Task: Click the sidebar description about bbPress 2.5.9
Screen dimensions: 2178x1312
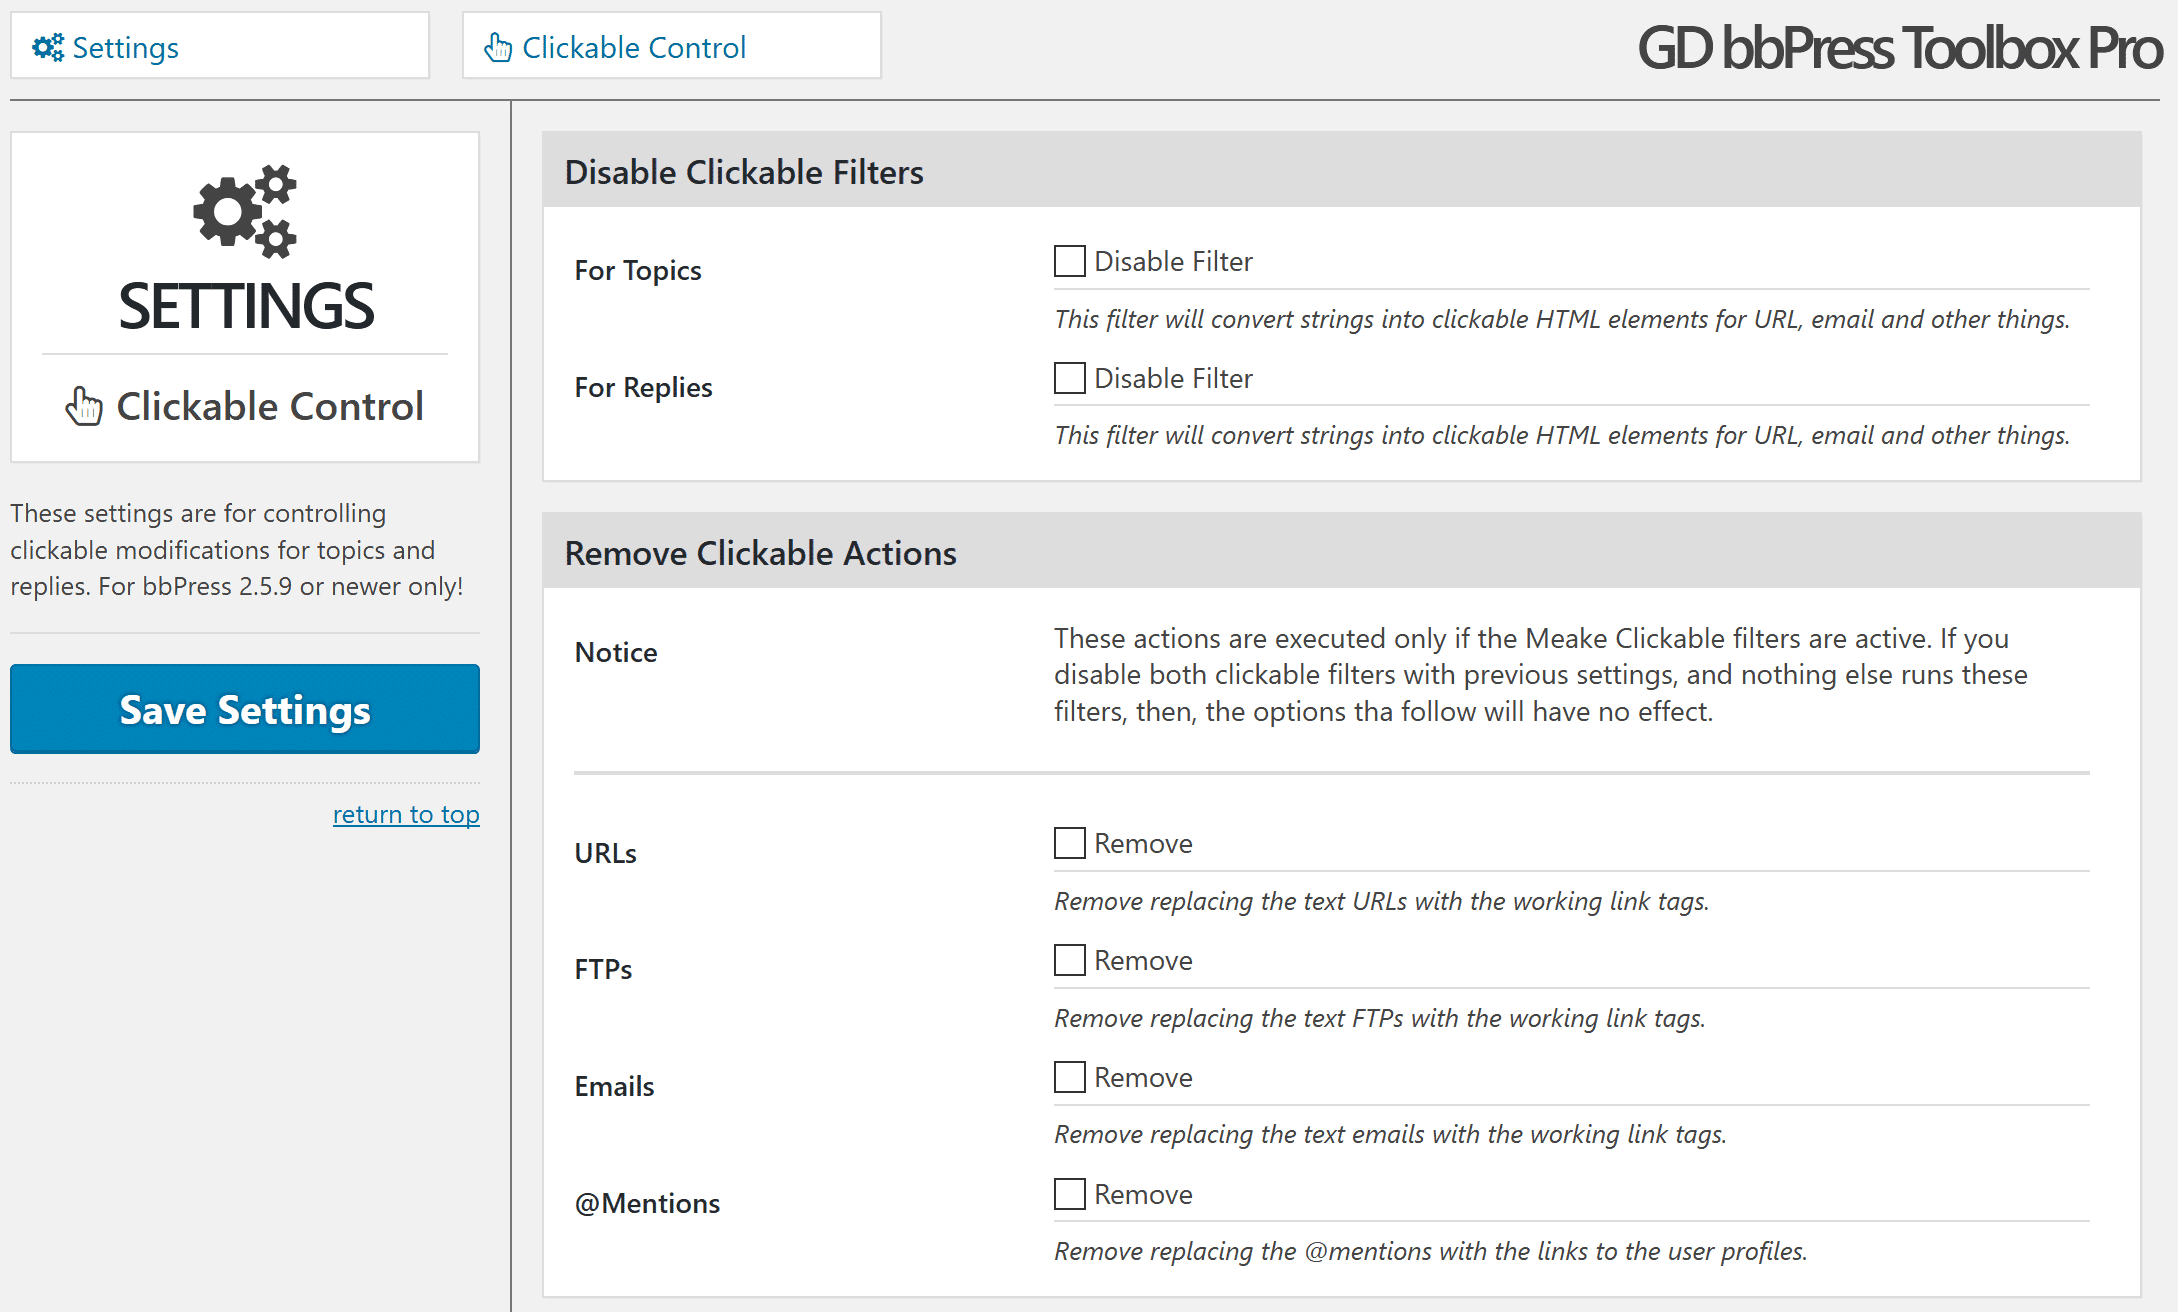Action: 237,550
